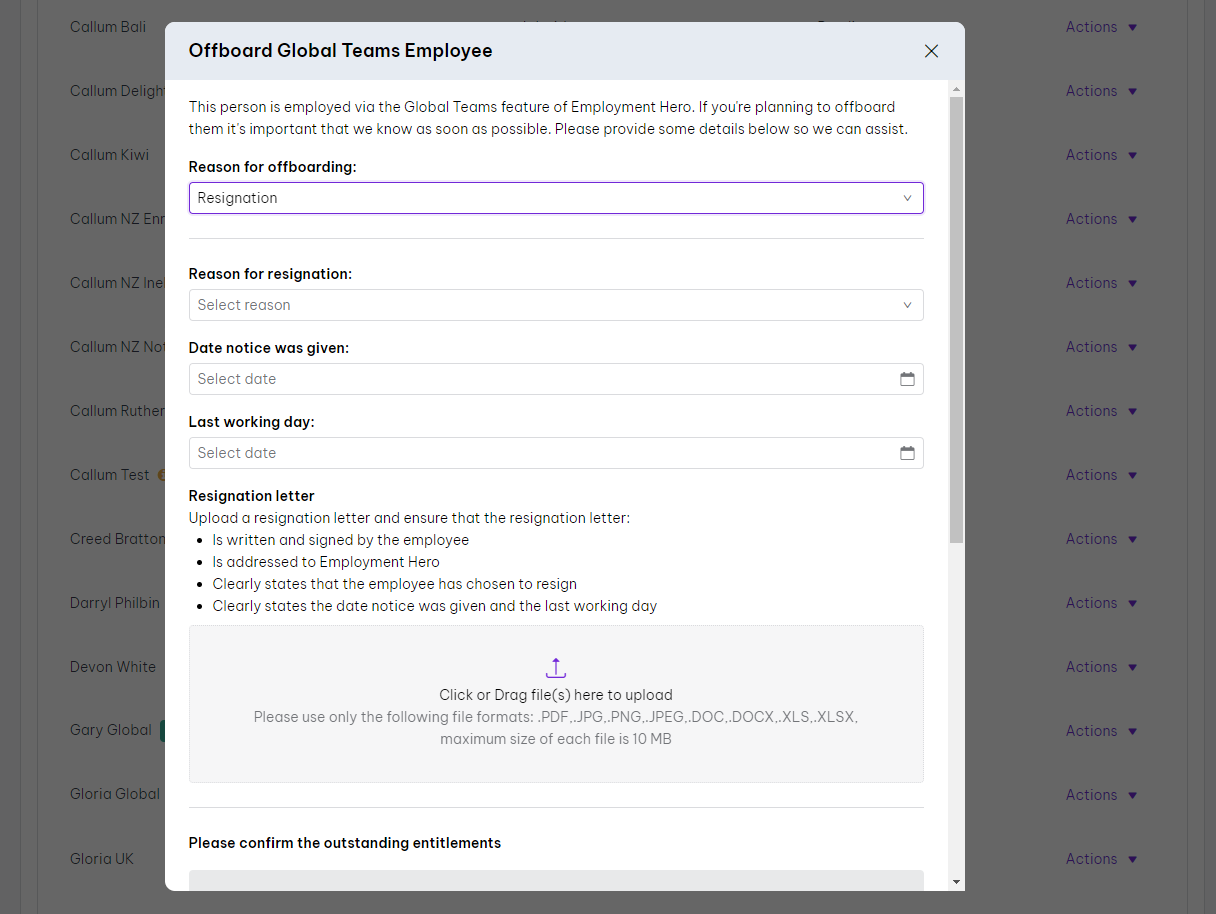
Task: Expand the Reason for resignation dropdown
Action: 555,305
